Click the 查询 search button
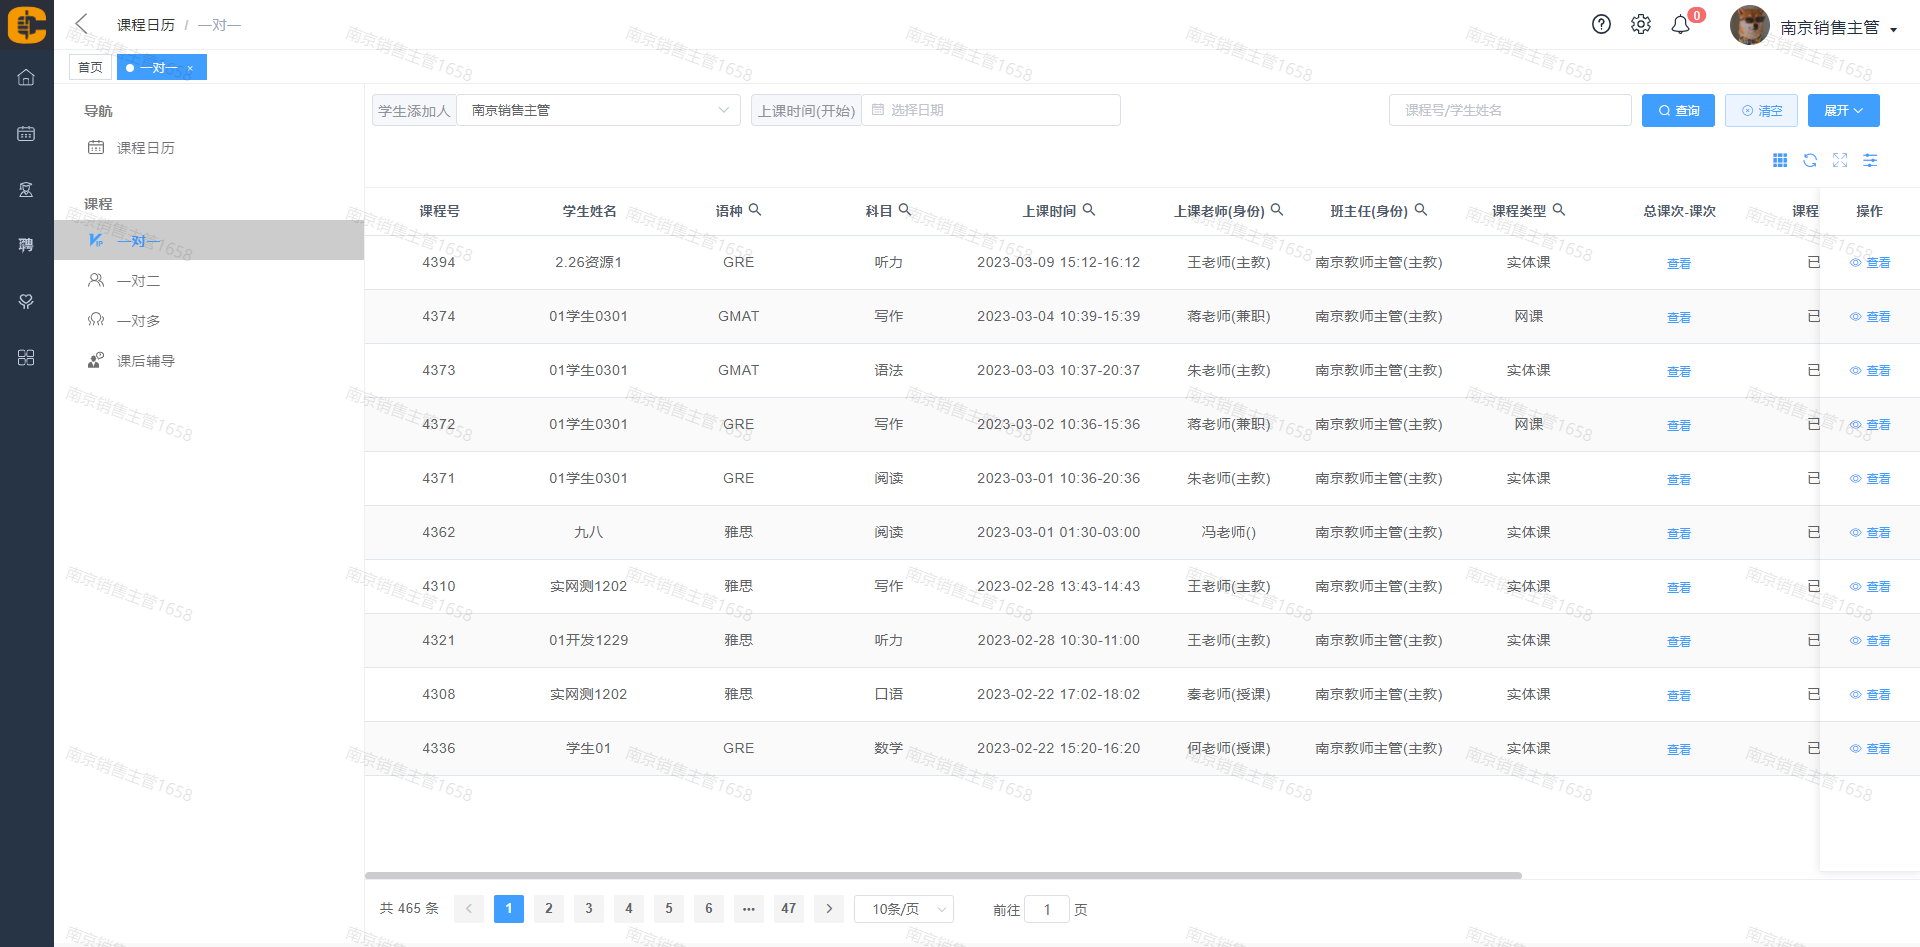Screen dimensions: 1920x947 (1678, 110)
